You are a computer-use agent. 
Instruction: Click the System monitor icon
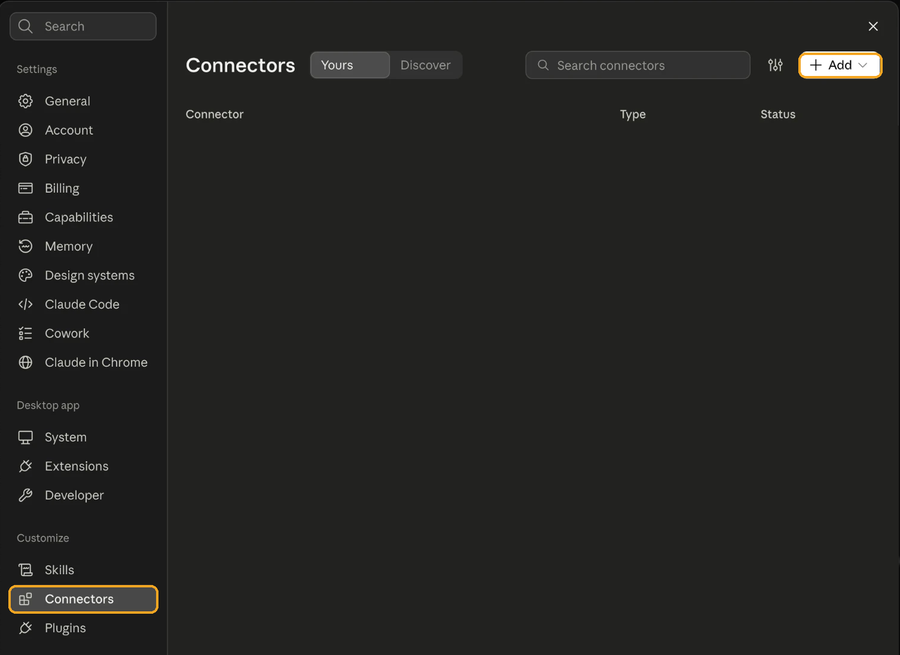point(25,437)
